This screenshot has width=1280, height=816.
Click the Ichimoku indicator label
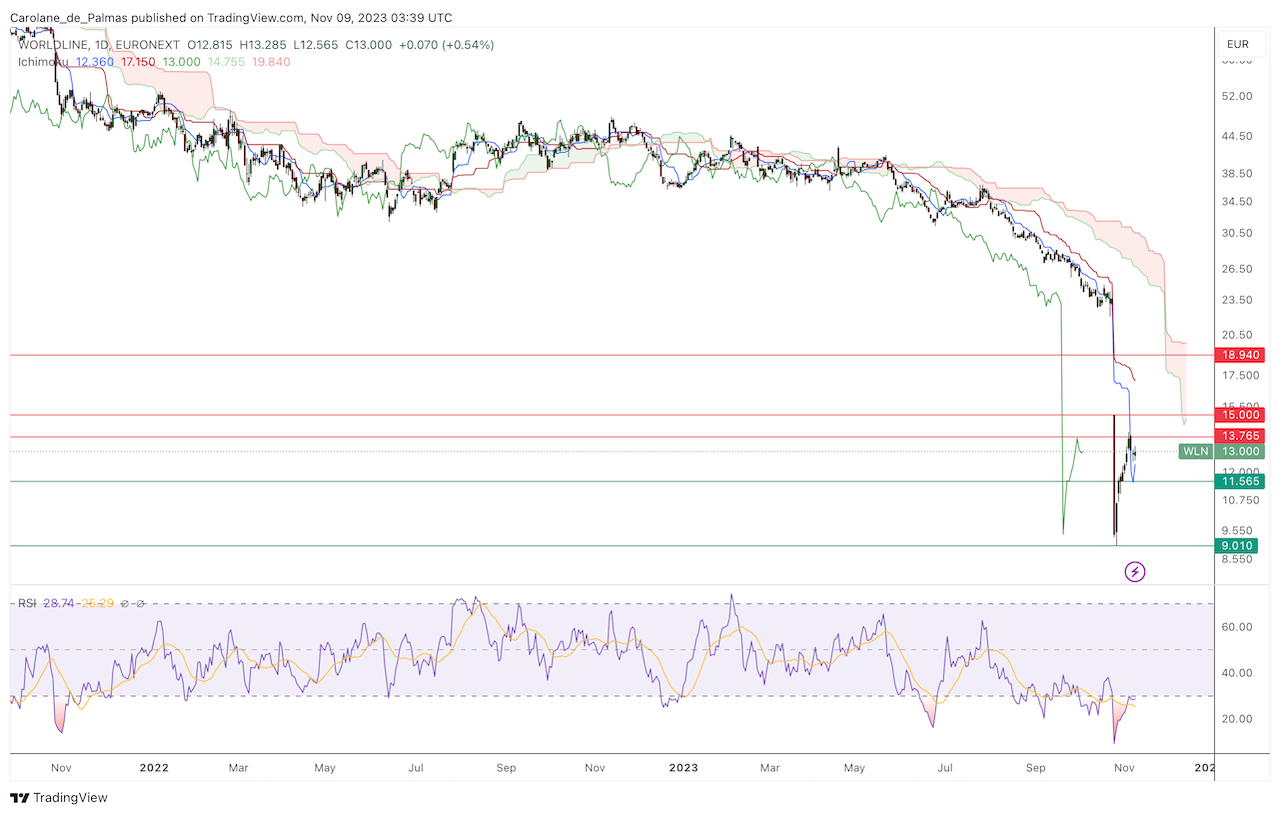pyautogui.click(x=44, y=61)
